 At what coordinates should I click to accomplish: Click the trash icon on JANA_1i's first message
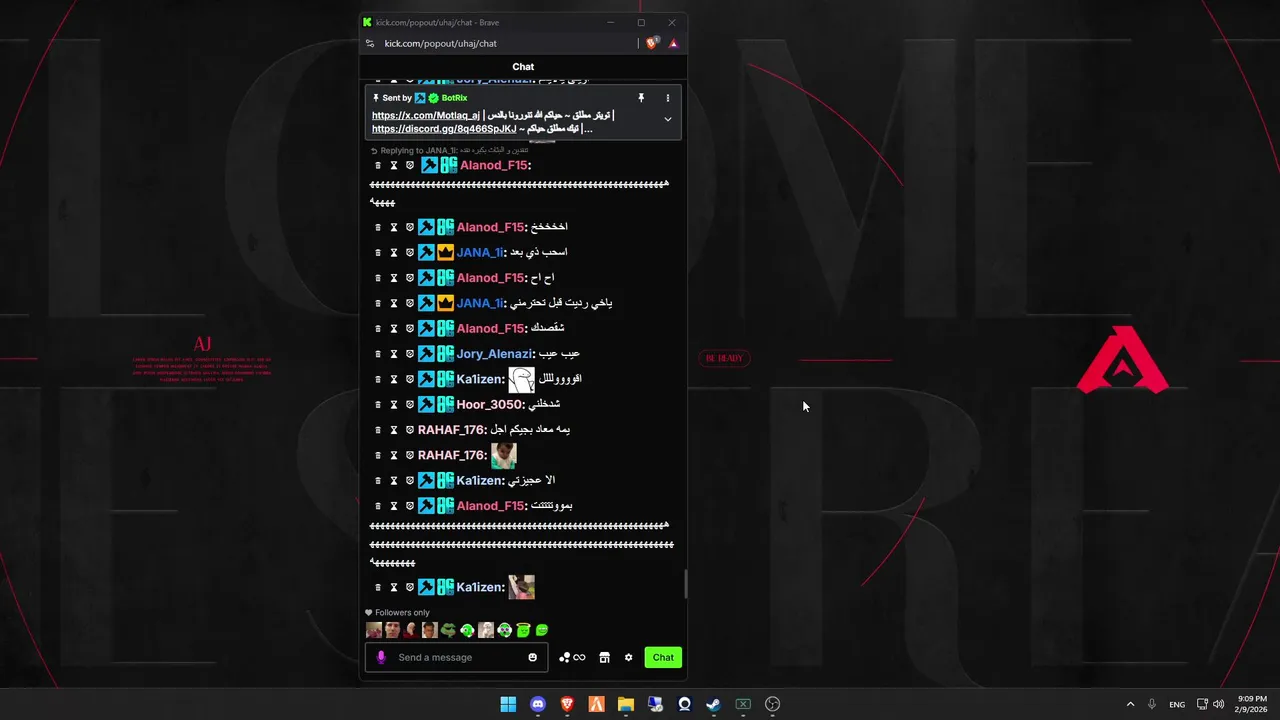(378, 253)
